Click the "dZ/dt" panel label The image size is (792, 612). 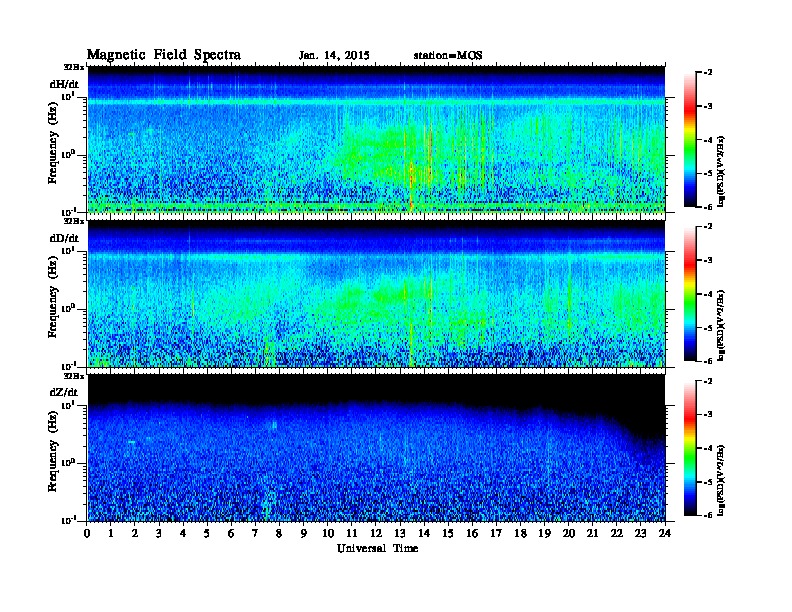coord(64,392)
